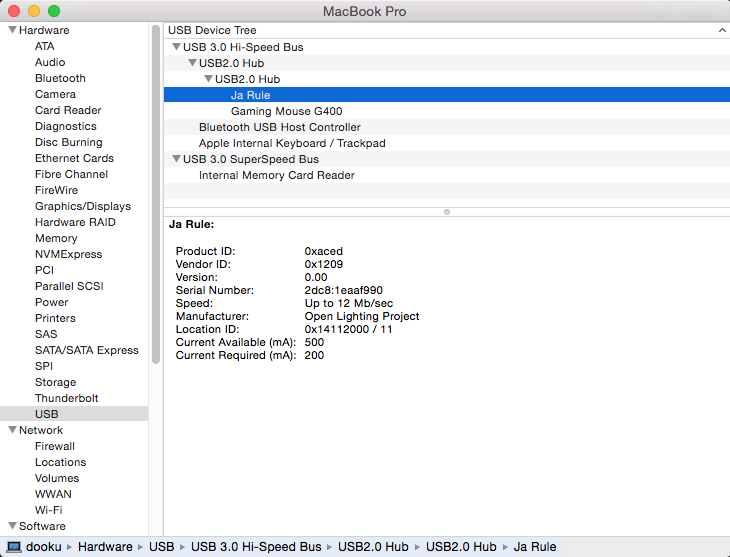Click the sort arrow in column header
The height and width of the screenshot is (557, 730).
click(x=721, y=30)
